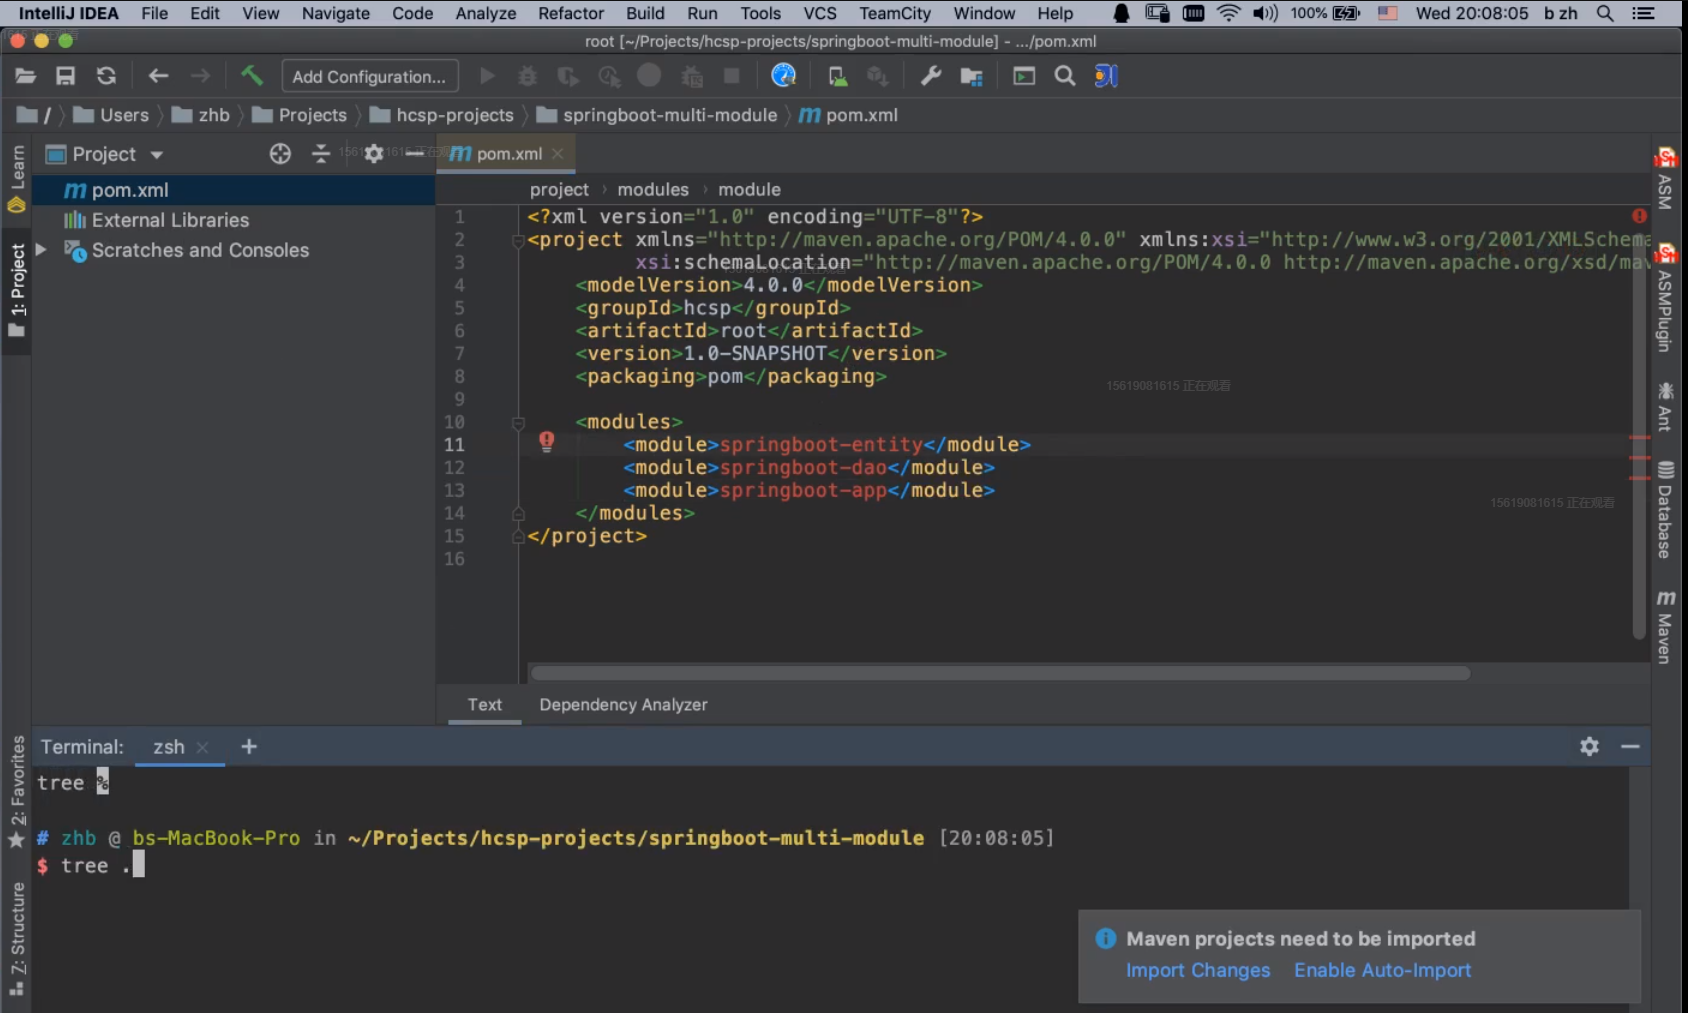The height and width of the screenshot is (1013, 1688).
Task: Click the editor vertical scrollbar
Action: [1639, 435]
